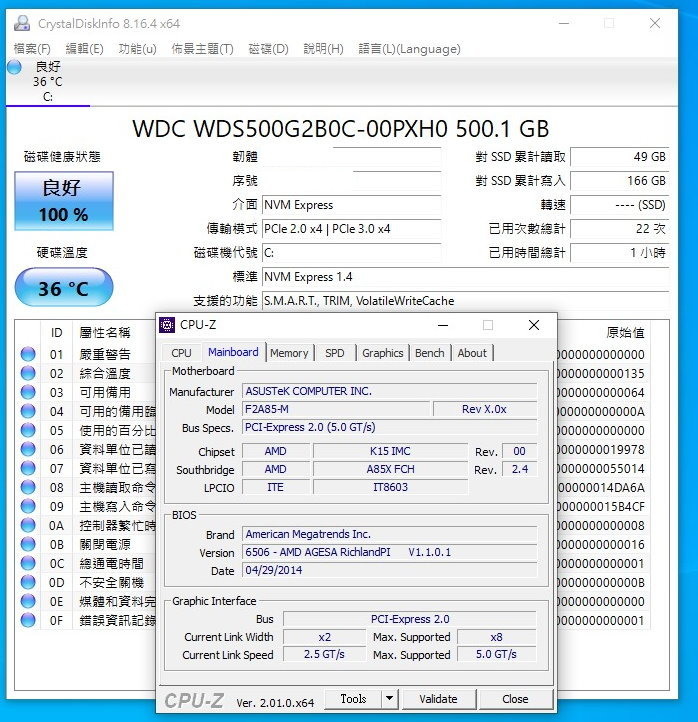Click status orb for attribute 01 row

tap(28, 354)
